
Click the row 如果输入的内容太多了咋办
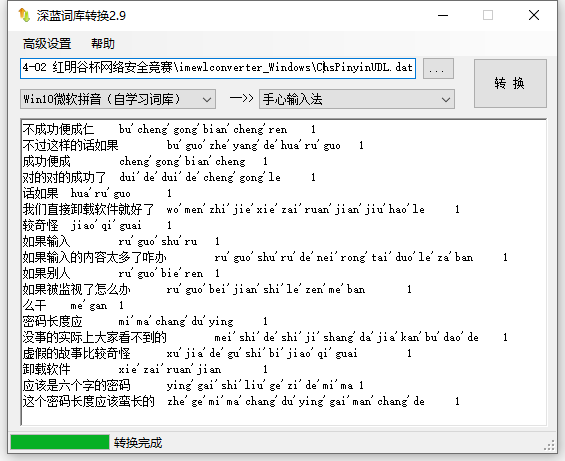point(265,257)
